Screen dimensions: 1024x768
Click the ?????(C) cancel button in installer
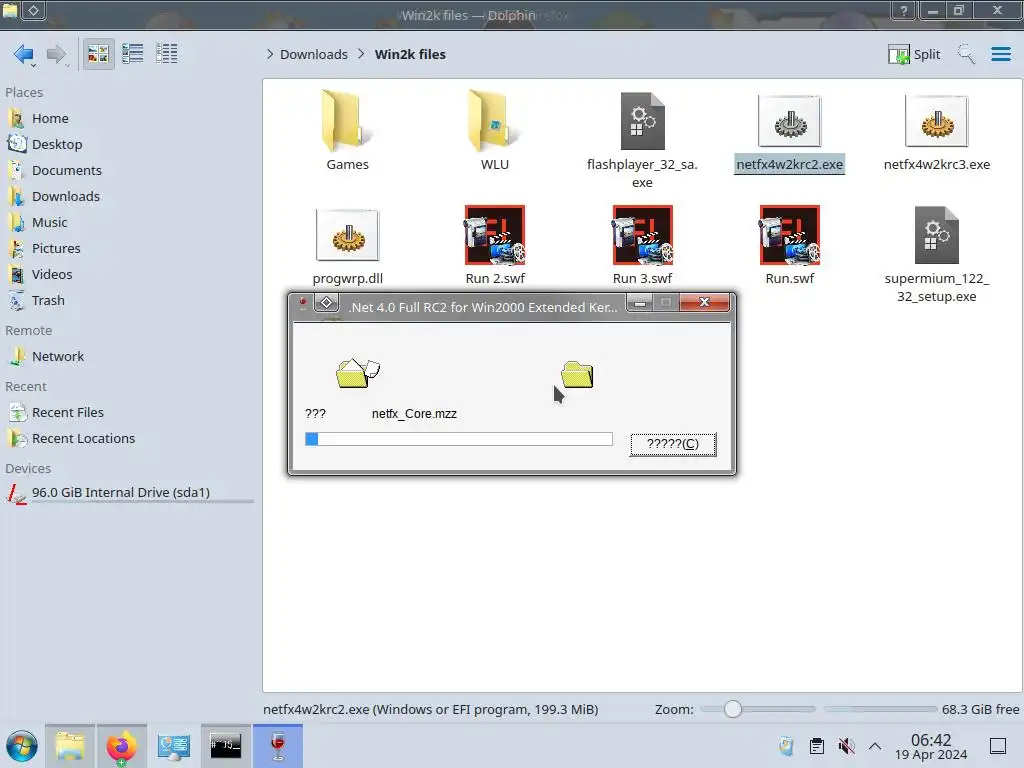point(673,444)
